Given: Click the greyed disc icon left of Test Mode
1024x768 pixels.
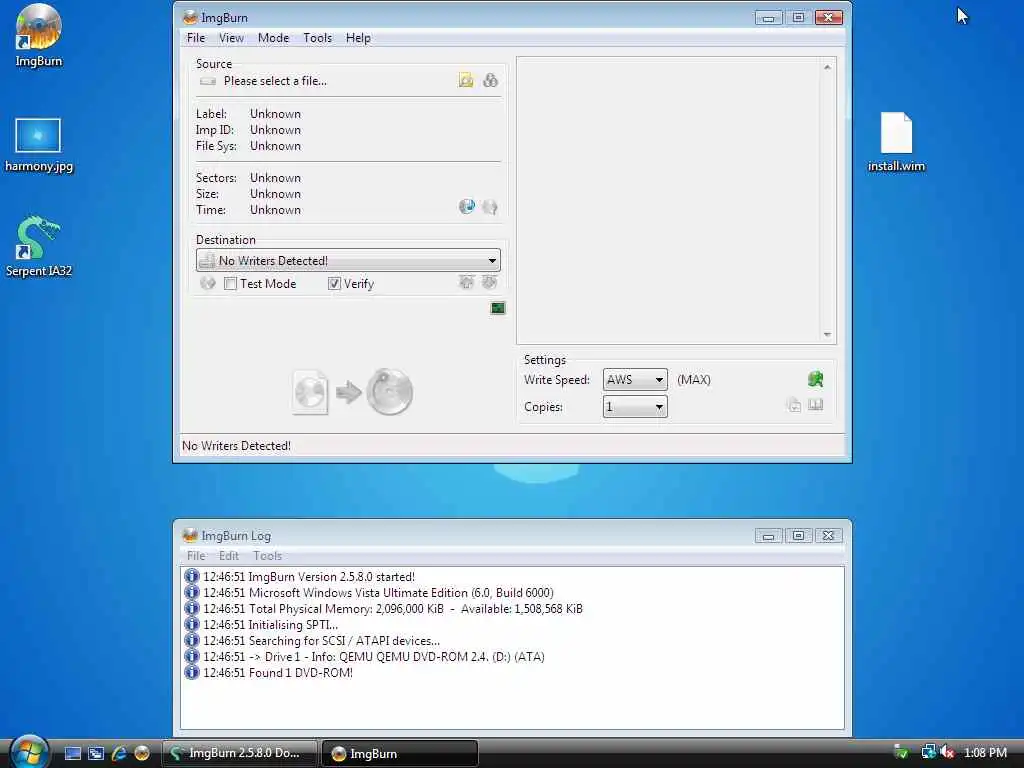Looking at the screenshot, I should [208, 283].
